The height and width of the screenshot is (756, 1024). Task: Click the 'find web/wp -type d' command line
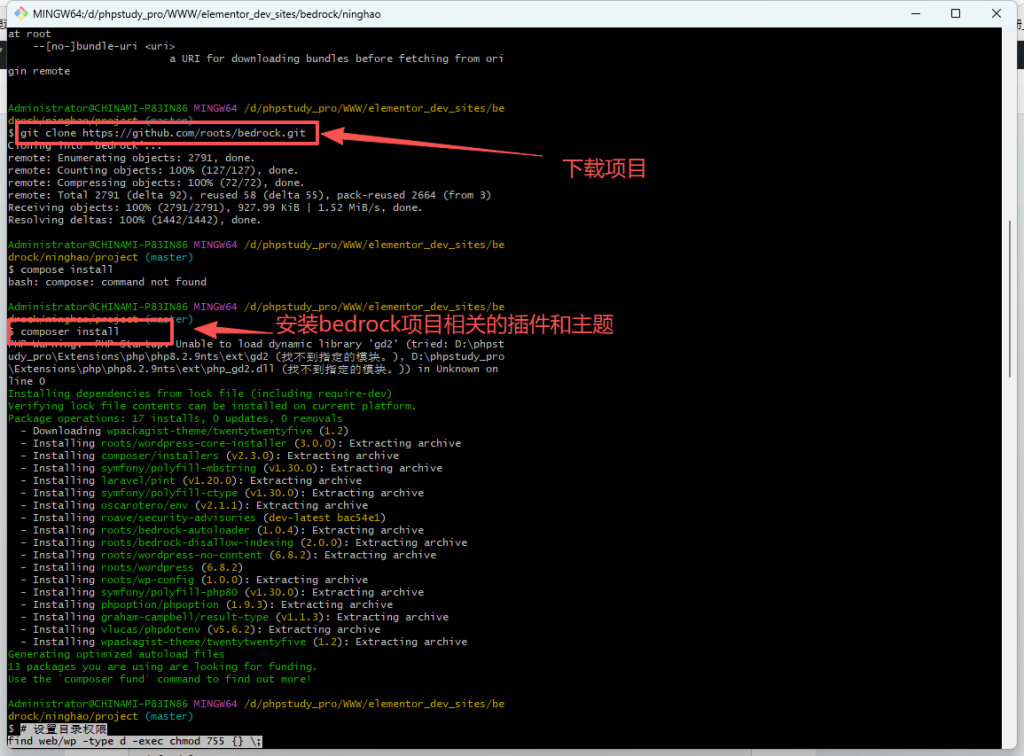[x=134, y=741]
